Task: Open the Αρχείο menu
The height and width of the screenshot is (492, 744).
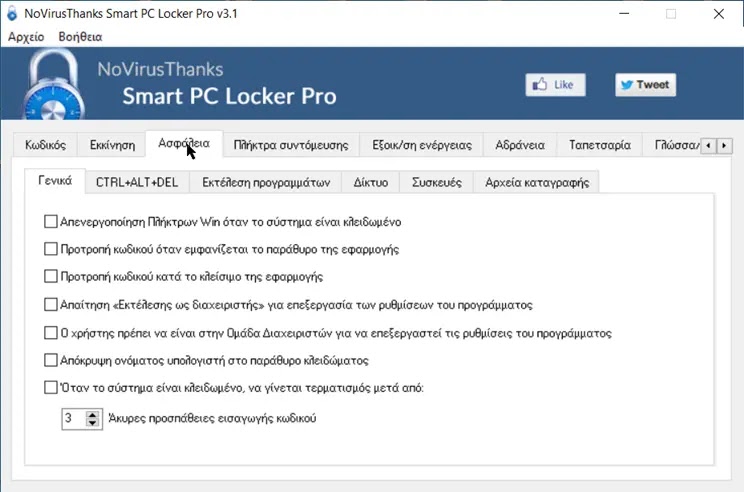Action: click(26, 37)
